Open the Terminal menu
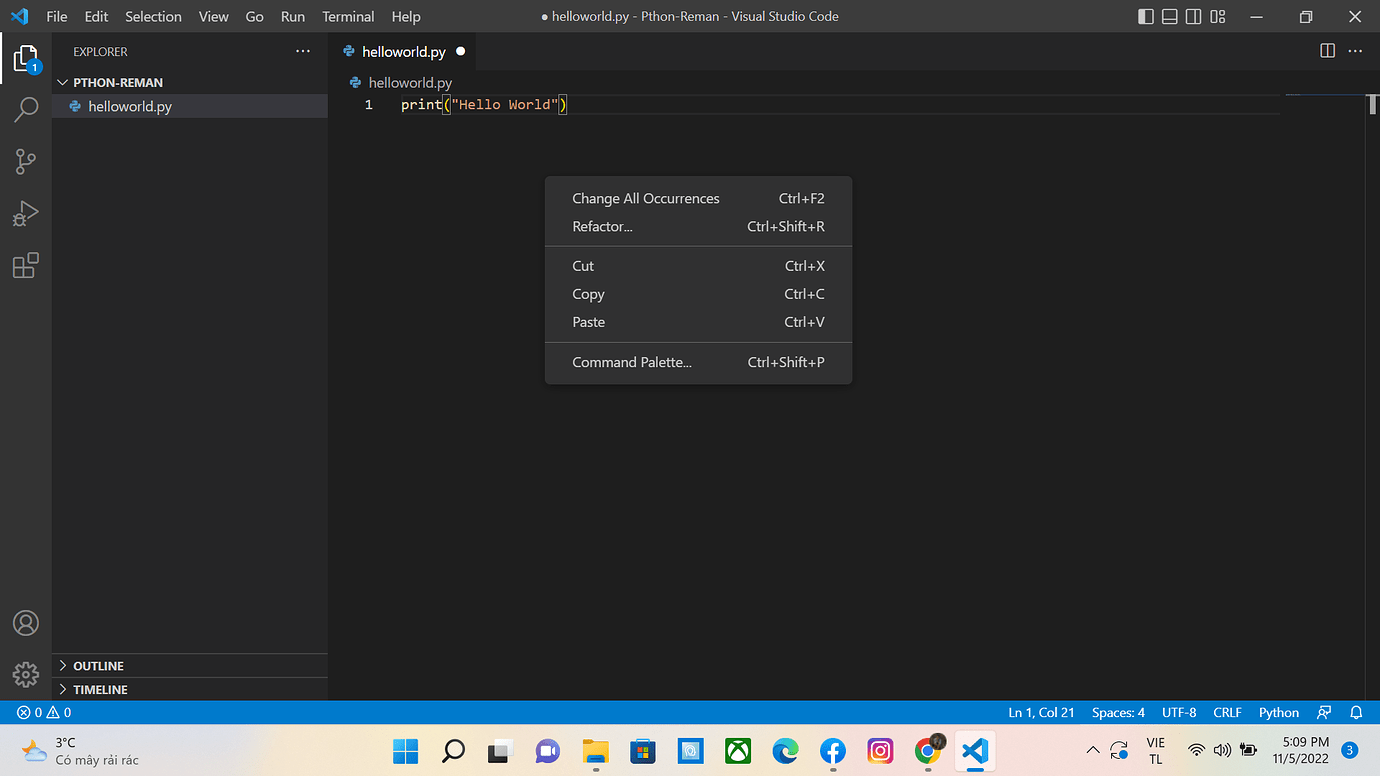 pyautogui.click(x=347, y=16)
